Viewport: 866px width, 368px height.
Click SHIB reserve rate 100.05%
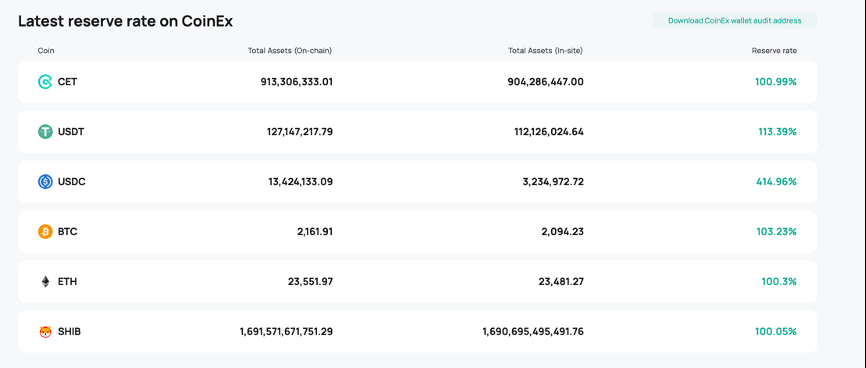776,332
